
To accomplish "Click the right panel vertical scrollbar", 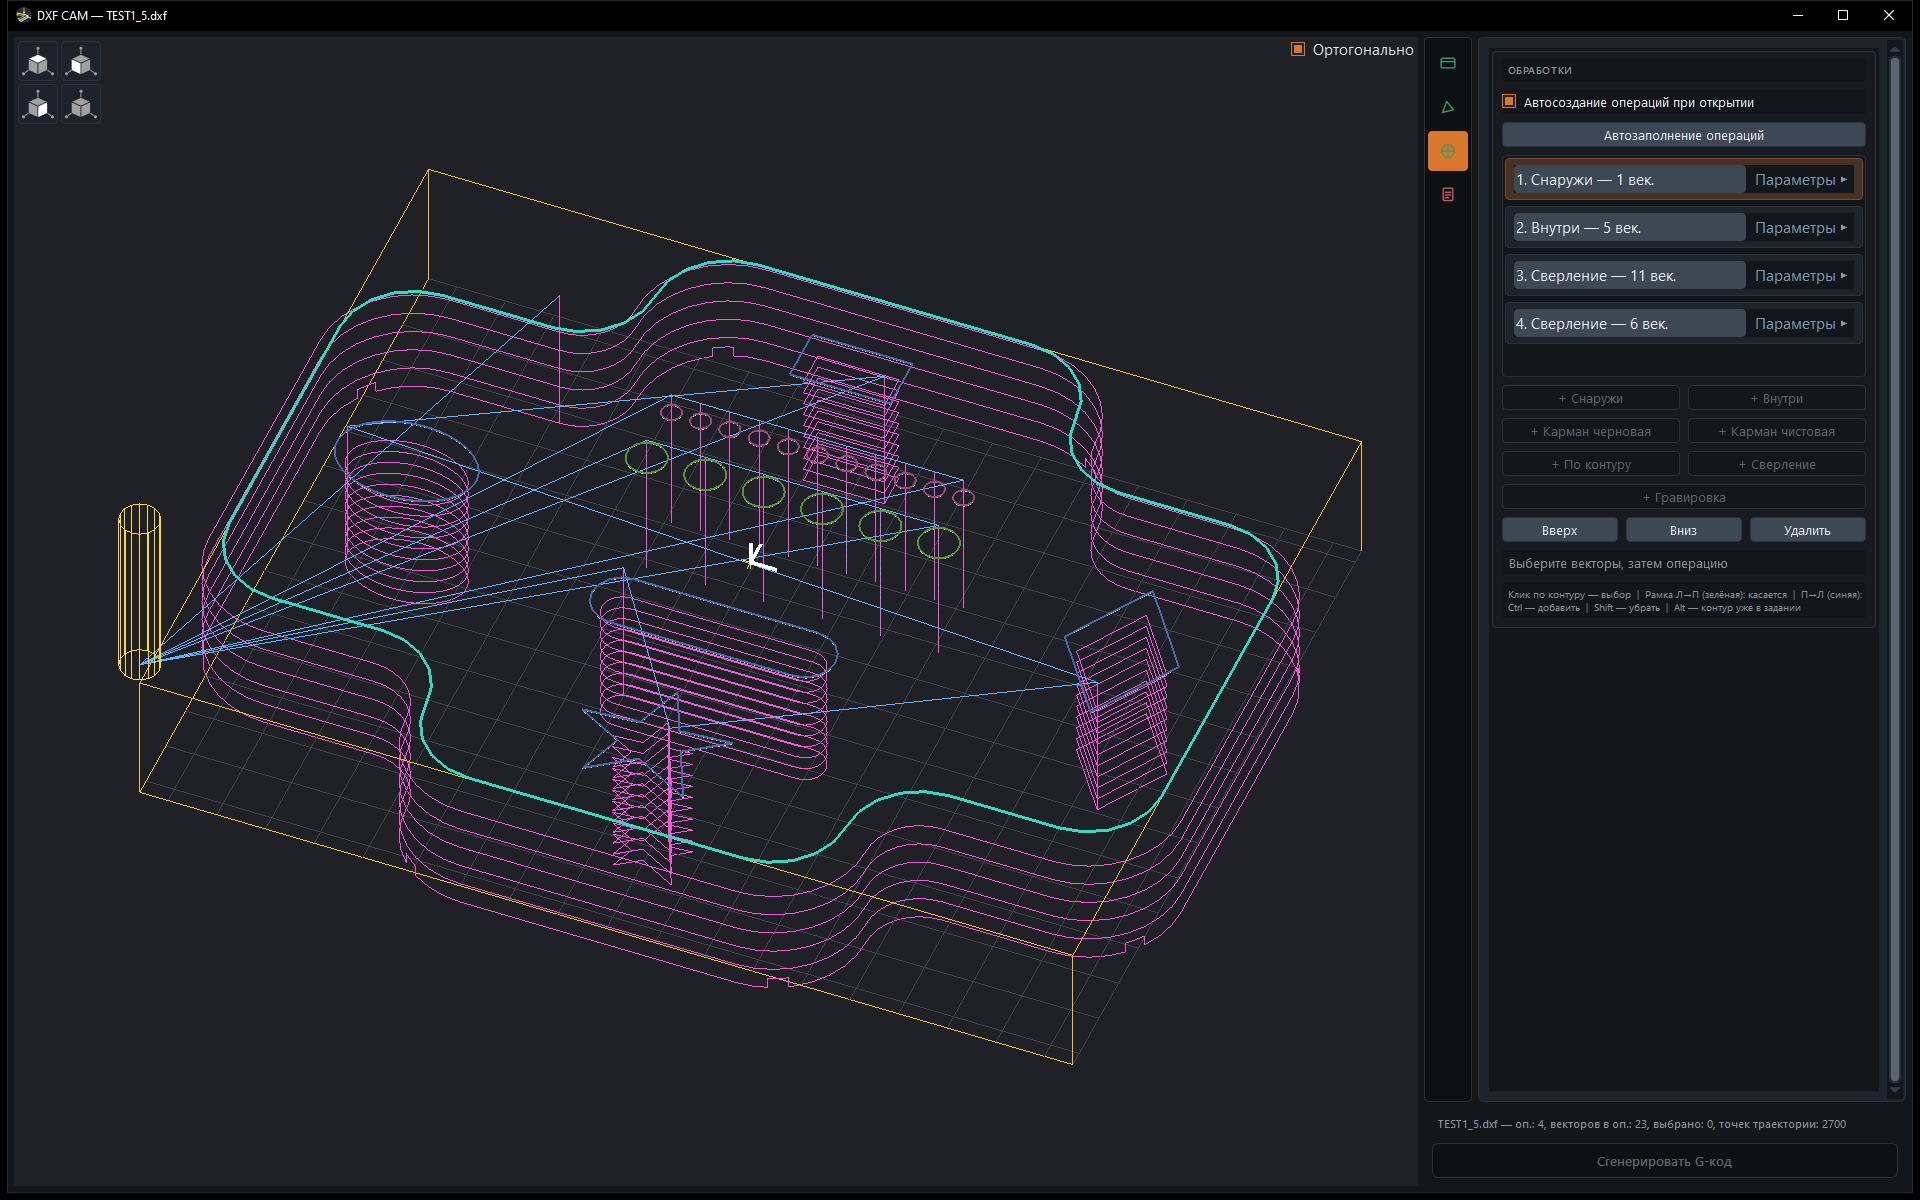I will click(x=1894, y=570).
